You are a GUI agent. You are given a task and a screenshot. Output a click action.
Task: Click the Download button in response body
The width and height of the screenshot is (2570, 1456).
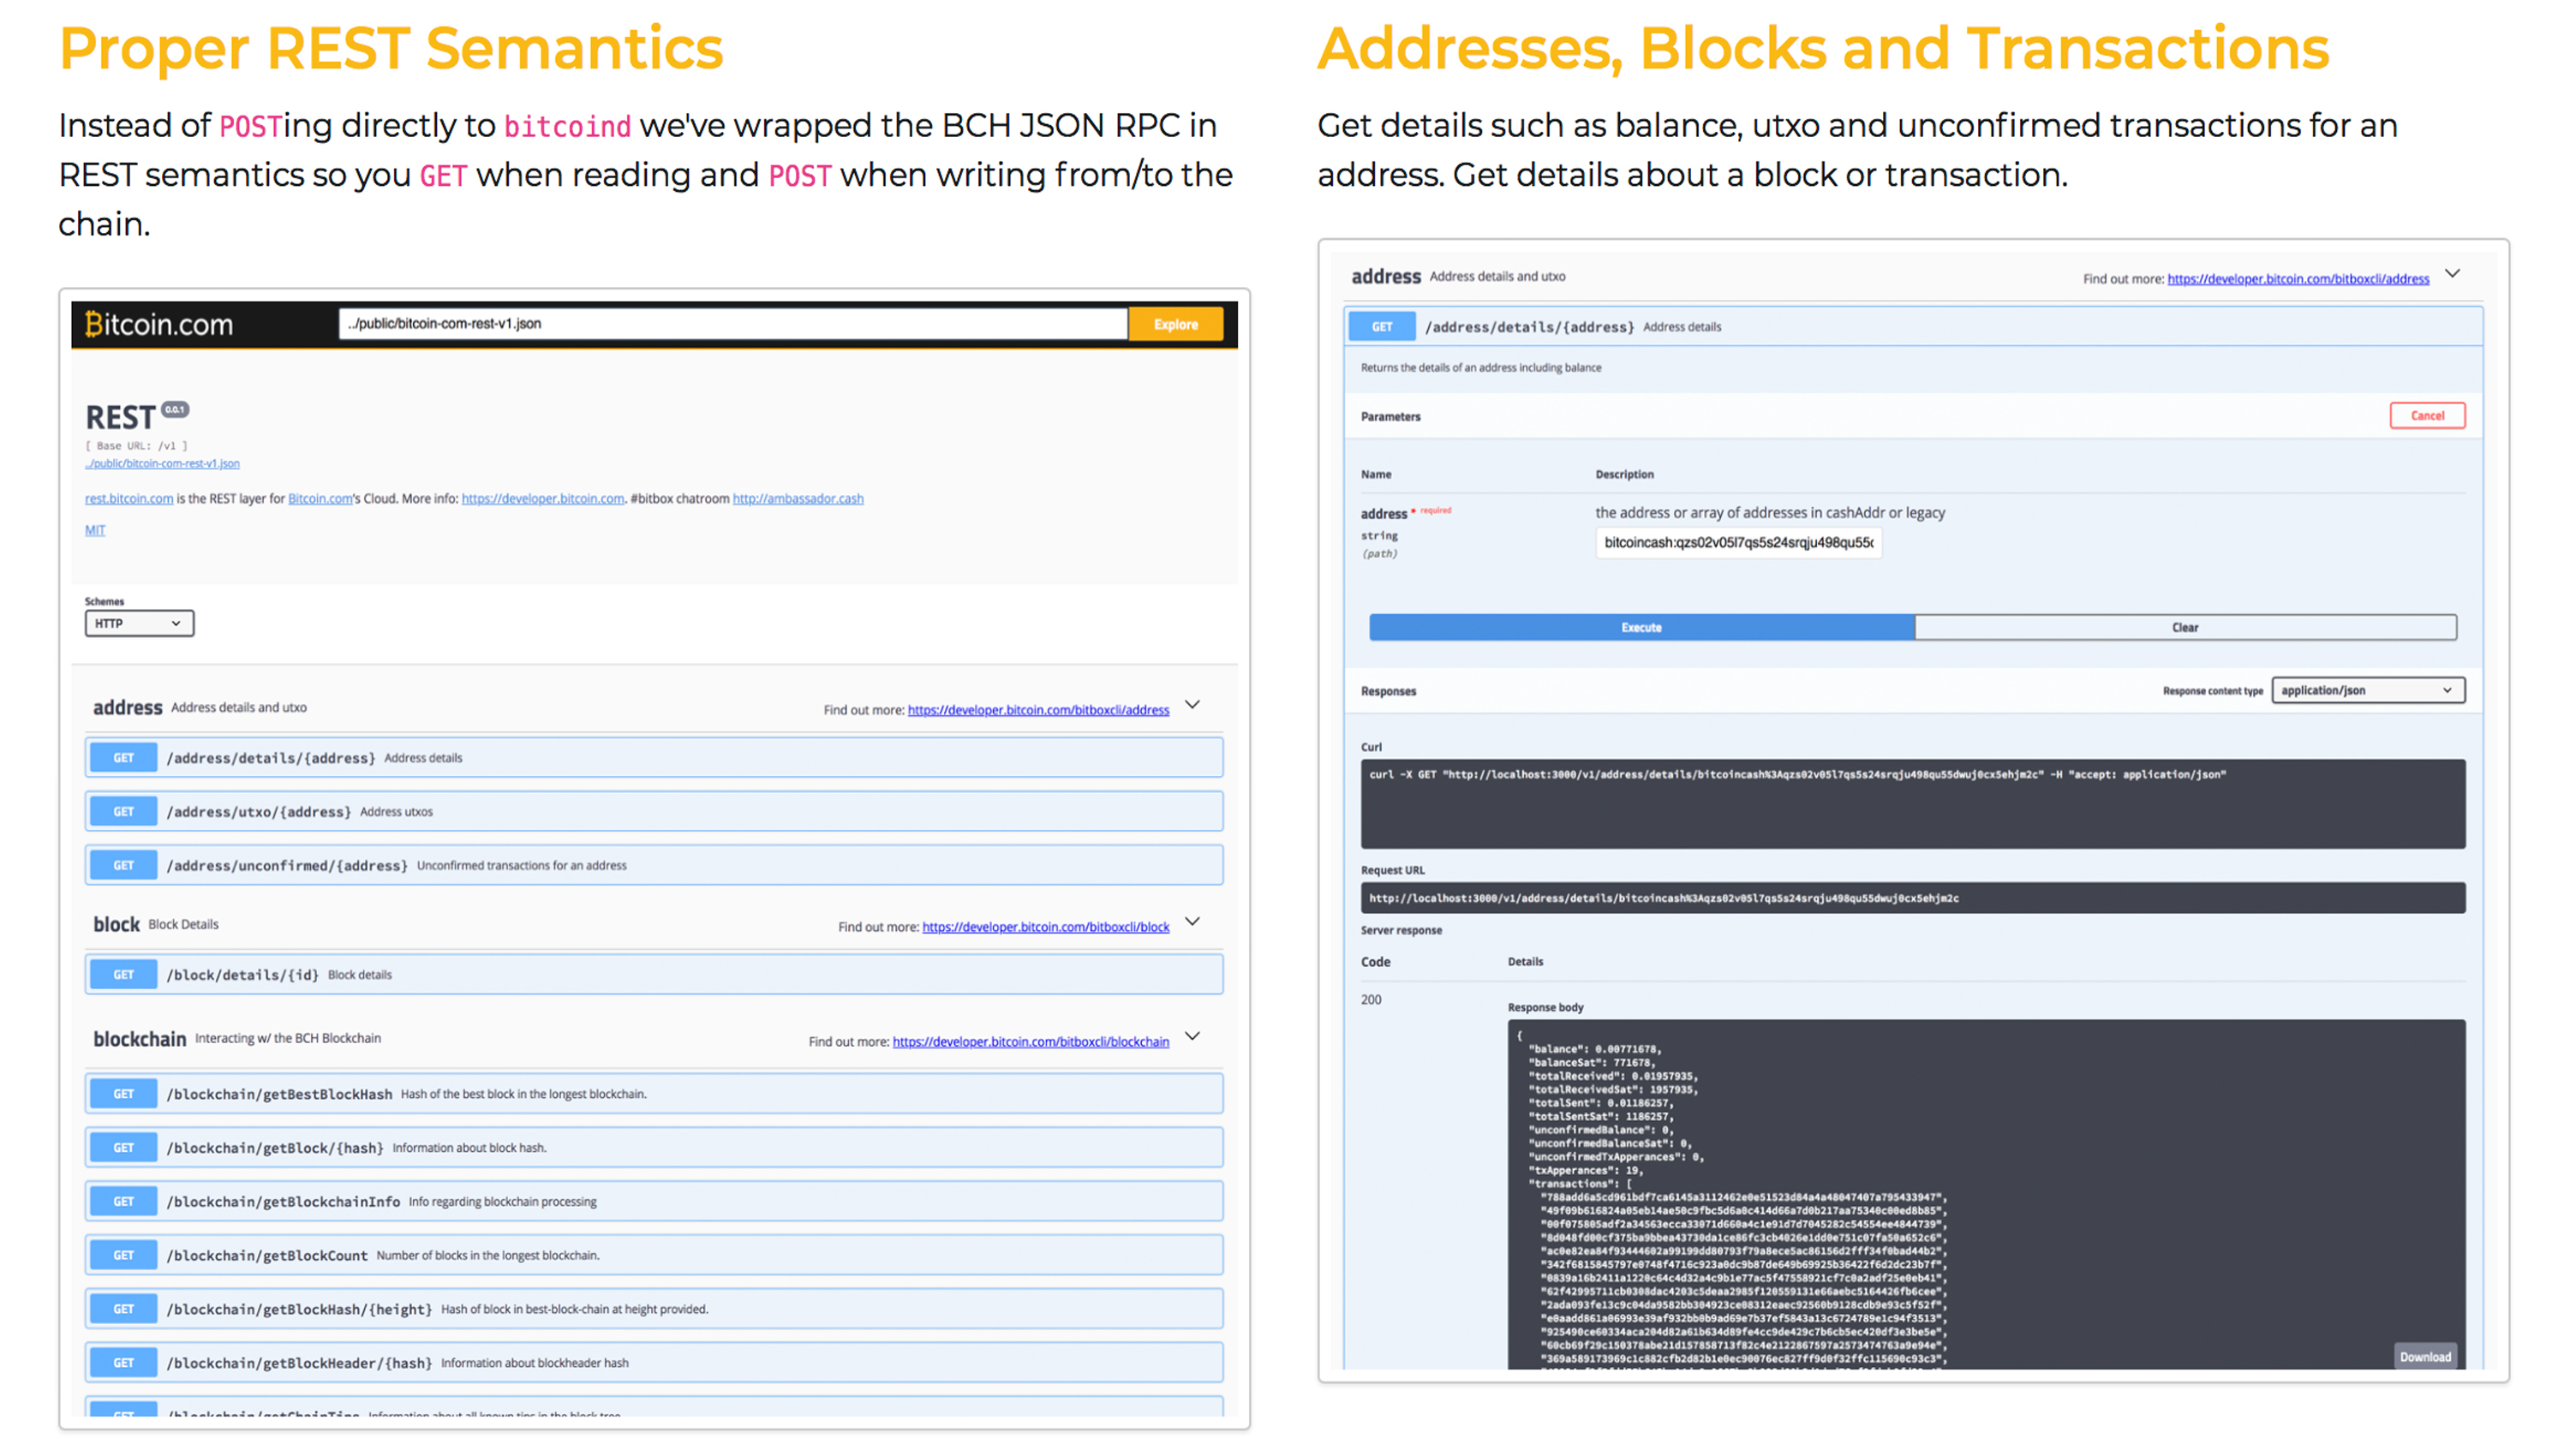point(2424,1357)
